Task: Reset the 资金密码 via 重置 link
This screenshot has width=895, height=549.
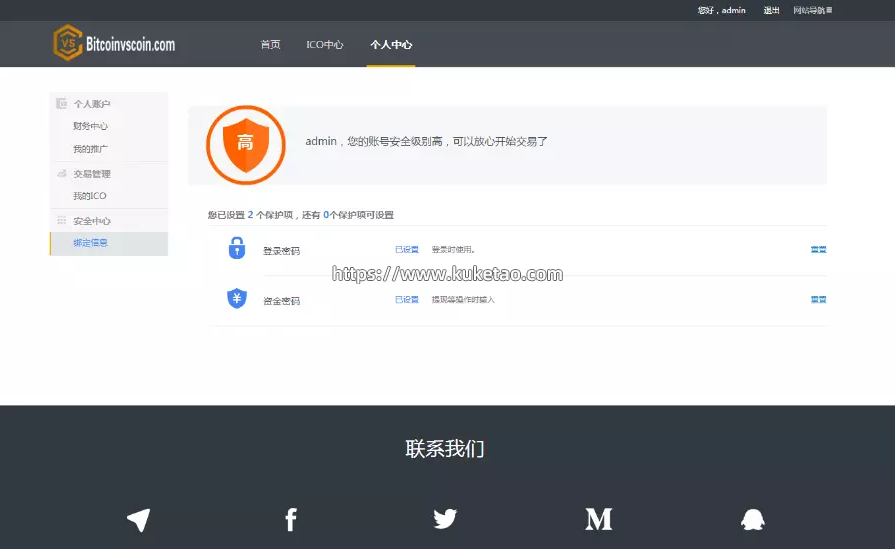Action: click(x=819, y=300)
